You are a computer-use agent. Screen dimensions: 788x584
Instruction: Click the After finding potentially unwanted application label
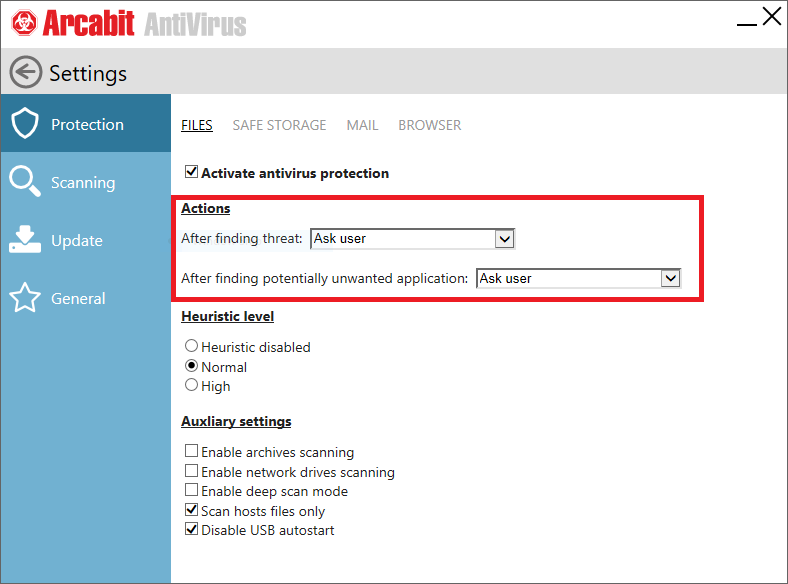click(325, 278)
